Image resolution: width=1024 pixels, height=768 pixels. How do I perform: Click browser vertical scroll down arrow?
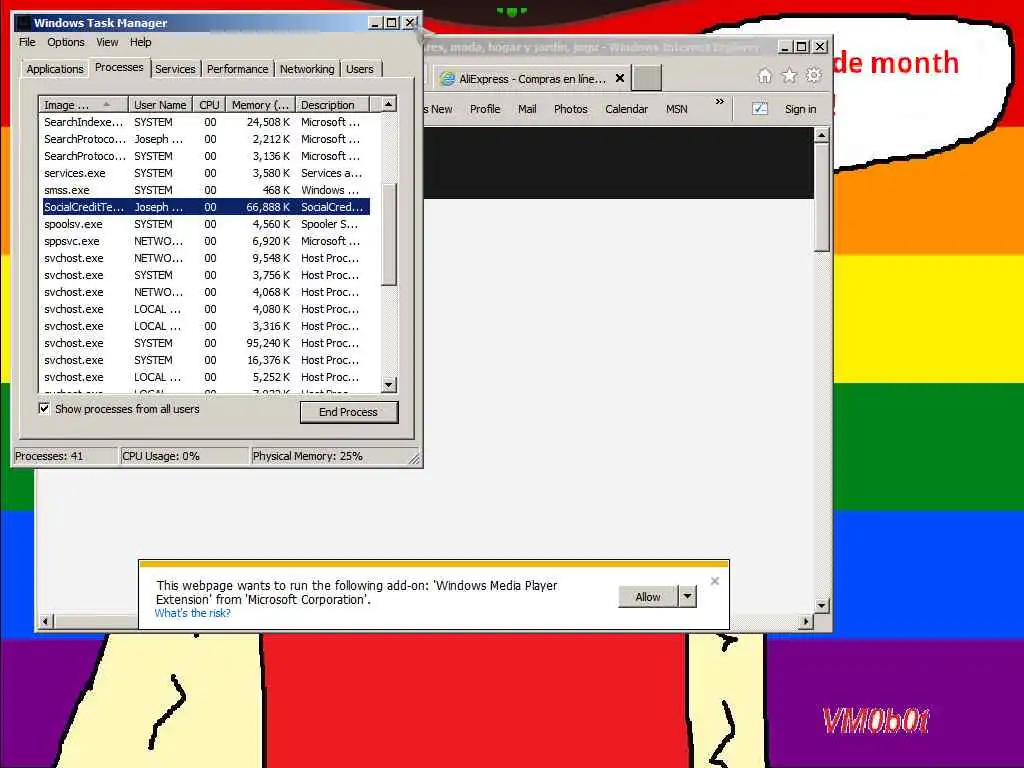coord(822,605)
